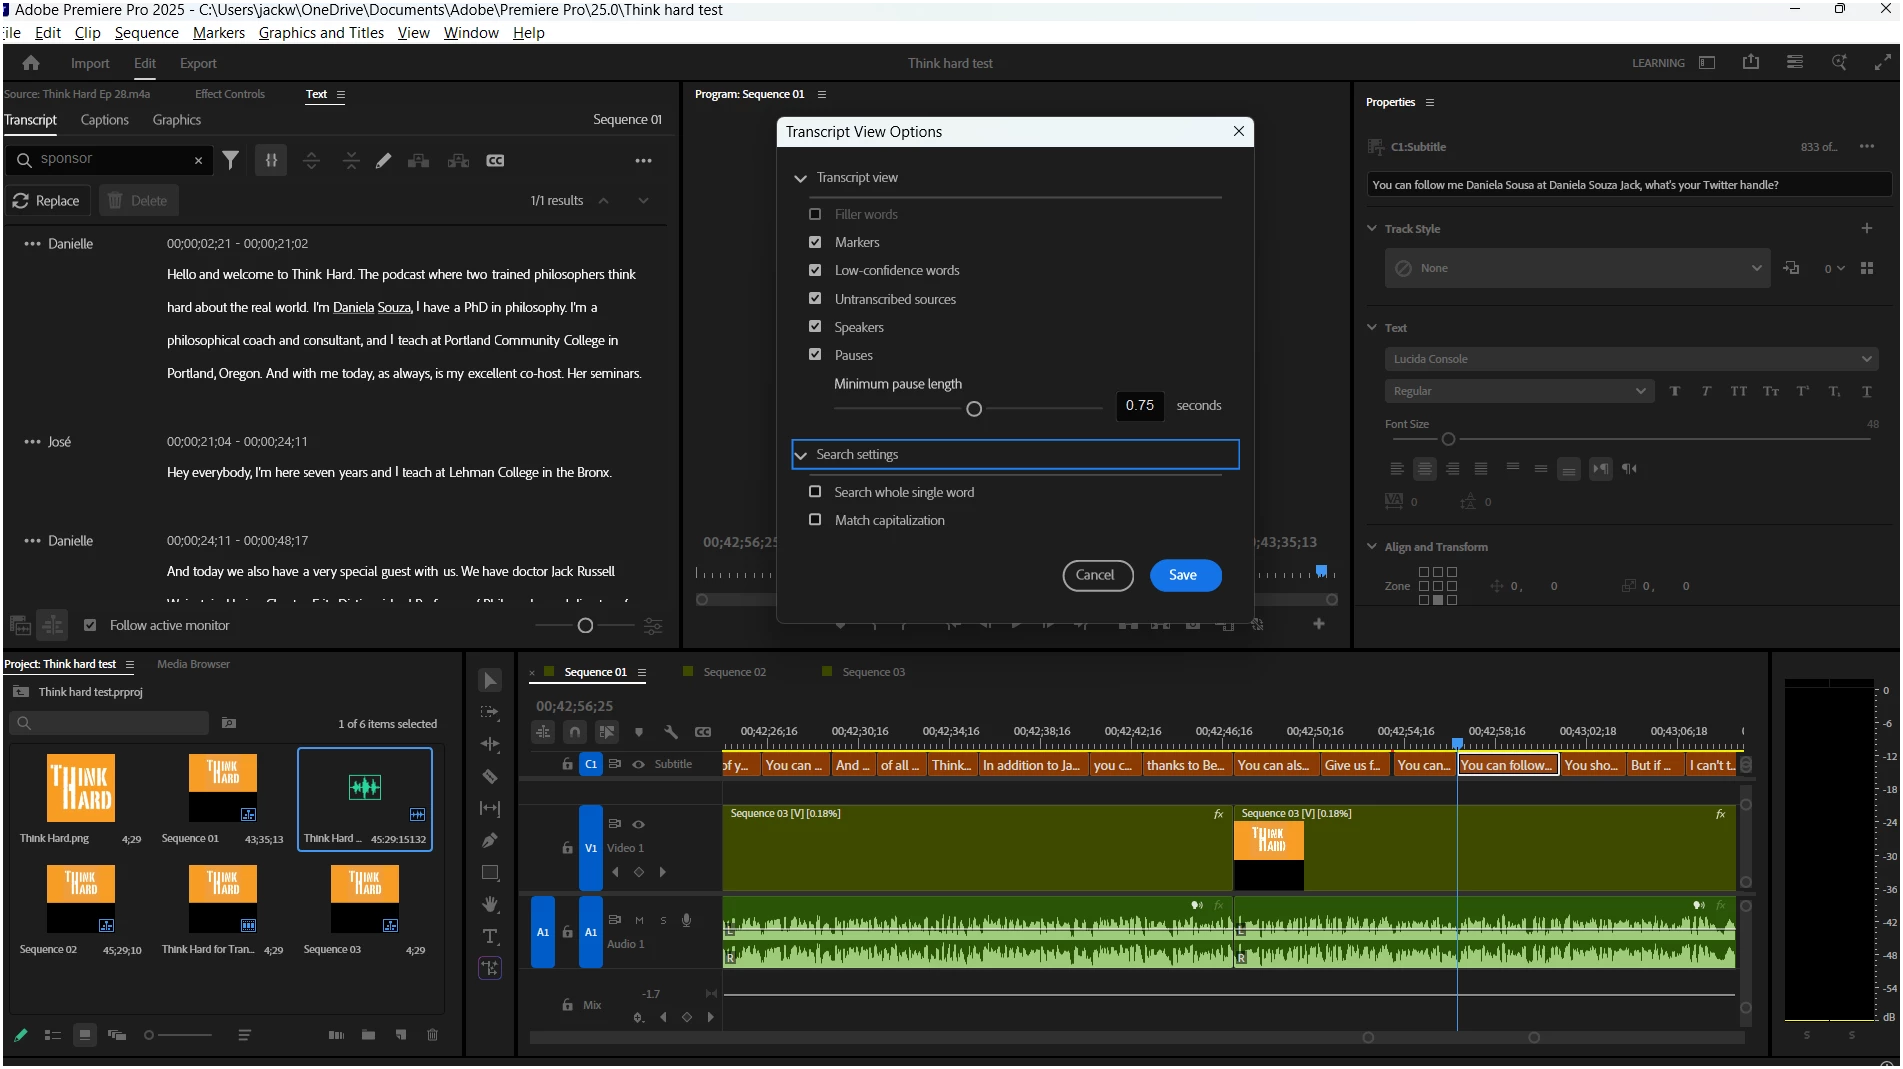
Task: Collapse the Align and Transform section
Action: (1372, 546)
